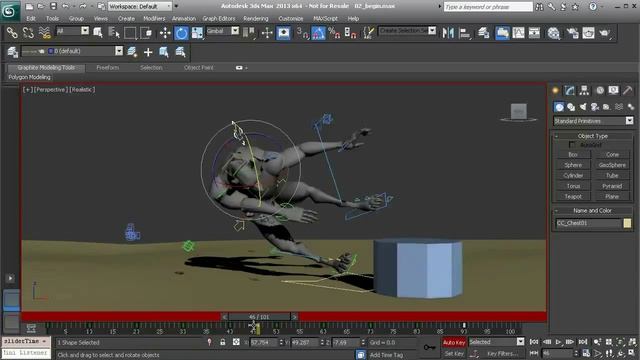
Task: Activate Select and Rotate tool
Action: click(x=181, y=33)
